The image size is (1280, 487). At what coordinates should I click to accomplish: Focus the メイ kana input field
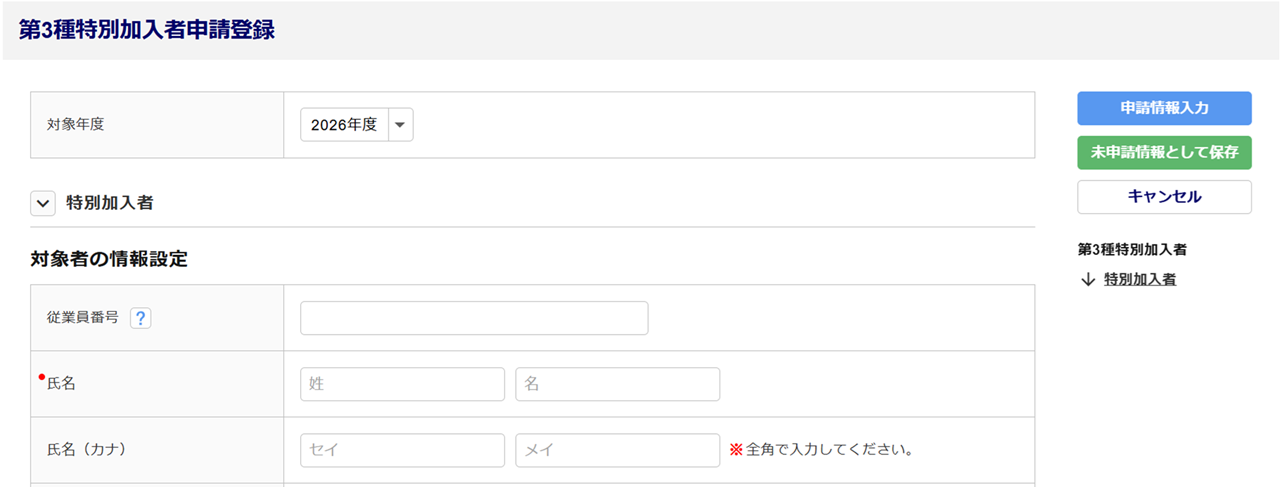click(617, 450)
